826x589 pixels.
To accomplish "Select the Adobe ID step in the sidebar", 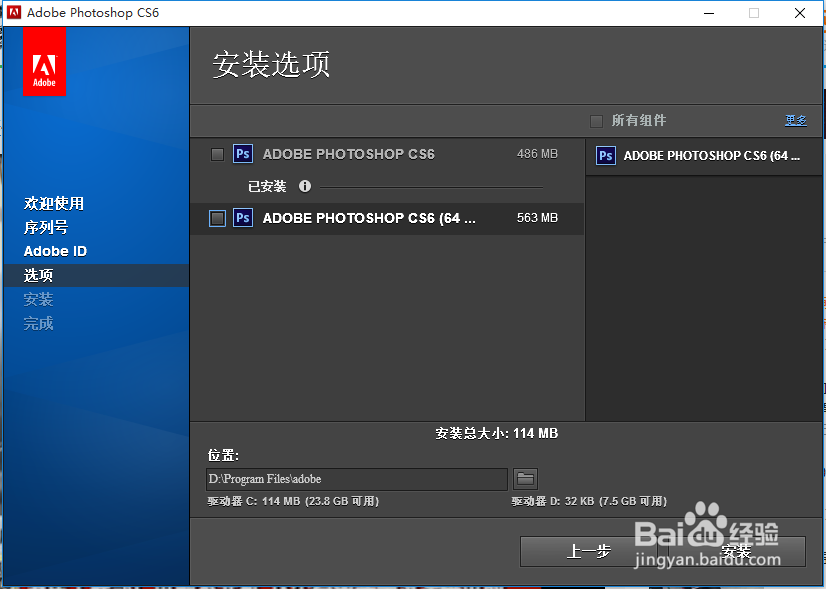I will 55,251.
